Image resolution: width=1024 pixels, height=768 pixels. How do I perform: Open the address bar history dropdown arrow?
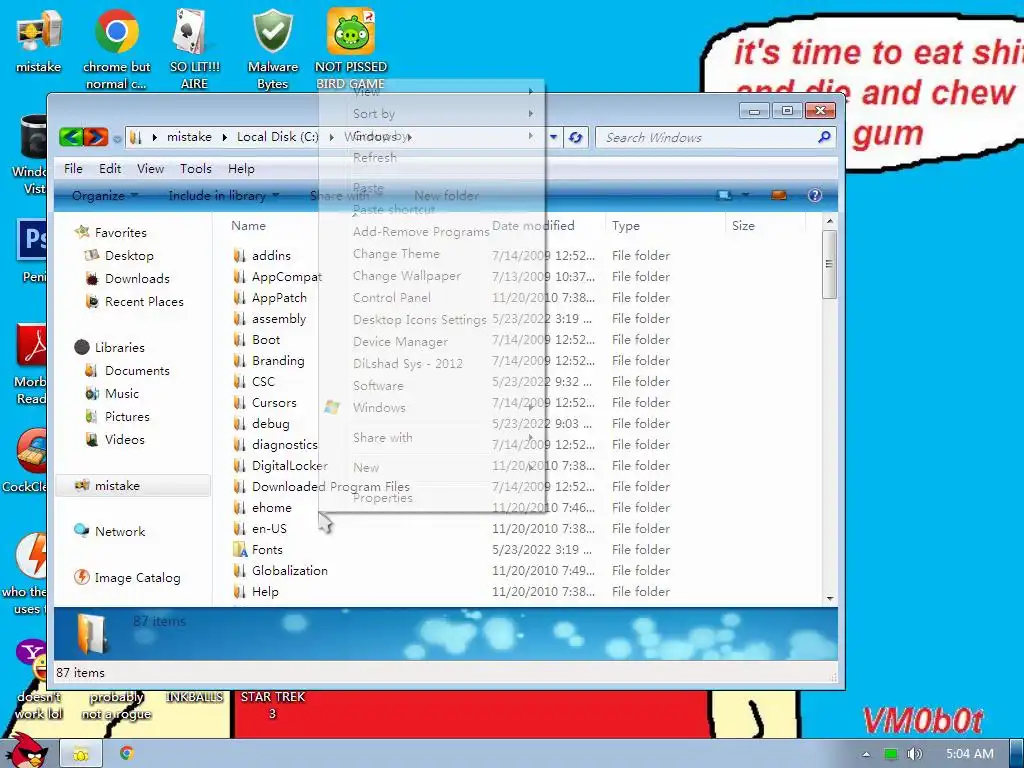pyautogui.click(x=553, y=137)
